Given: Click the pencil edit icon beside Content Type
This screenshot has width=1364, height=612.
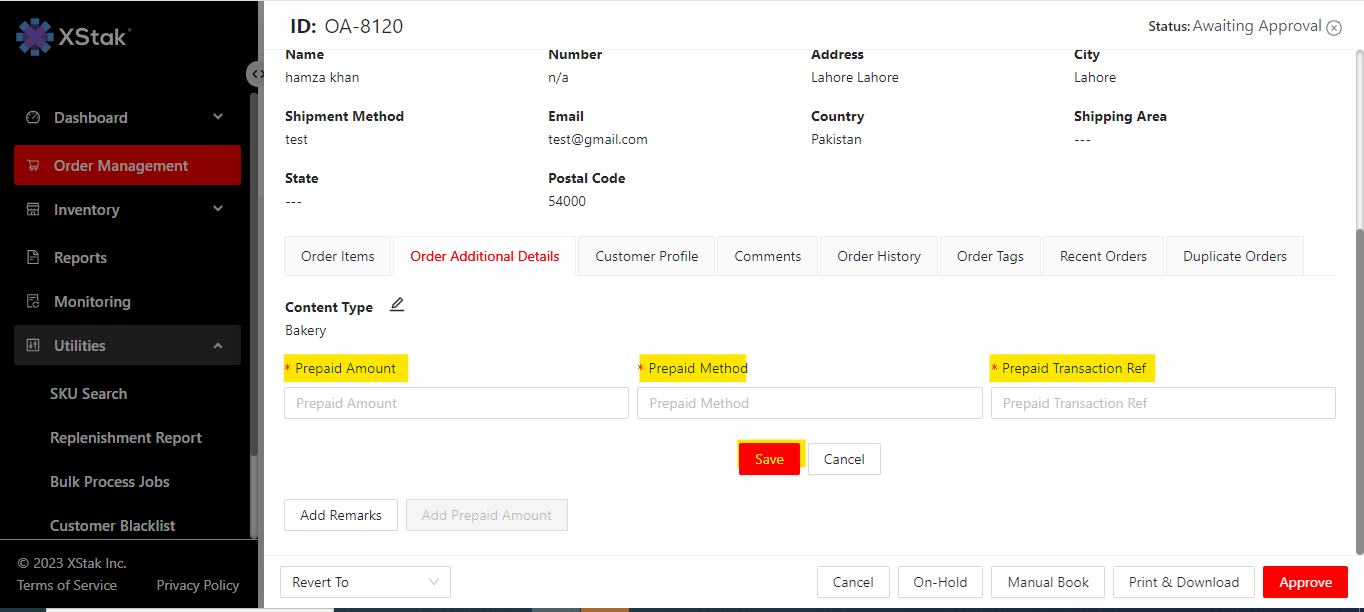Looking at the screenshot, I should (x=397, y=305).
